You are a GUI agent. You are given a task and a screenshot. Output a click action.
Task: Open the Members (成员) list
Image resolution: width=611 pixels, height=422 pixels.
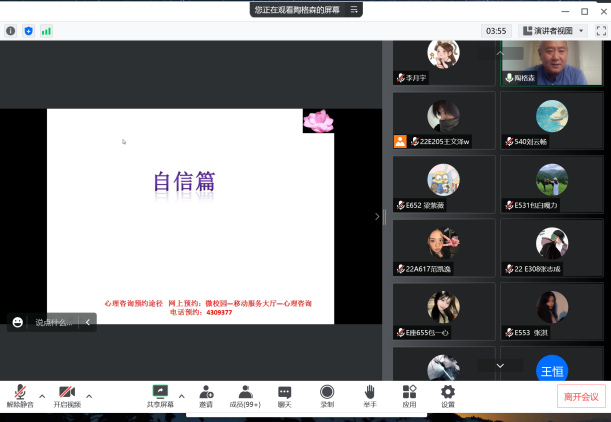[x=245, y=394]
